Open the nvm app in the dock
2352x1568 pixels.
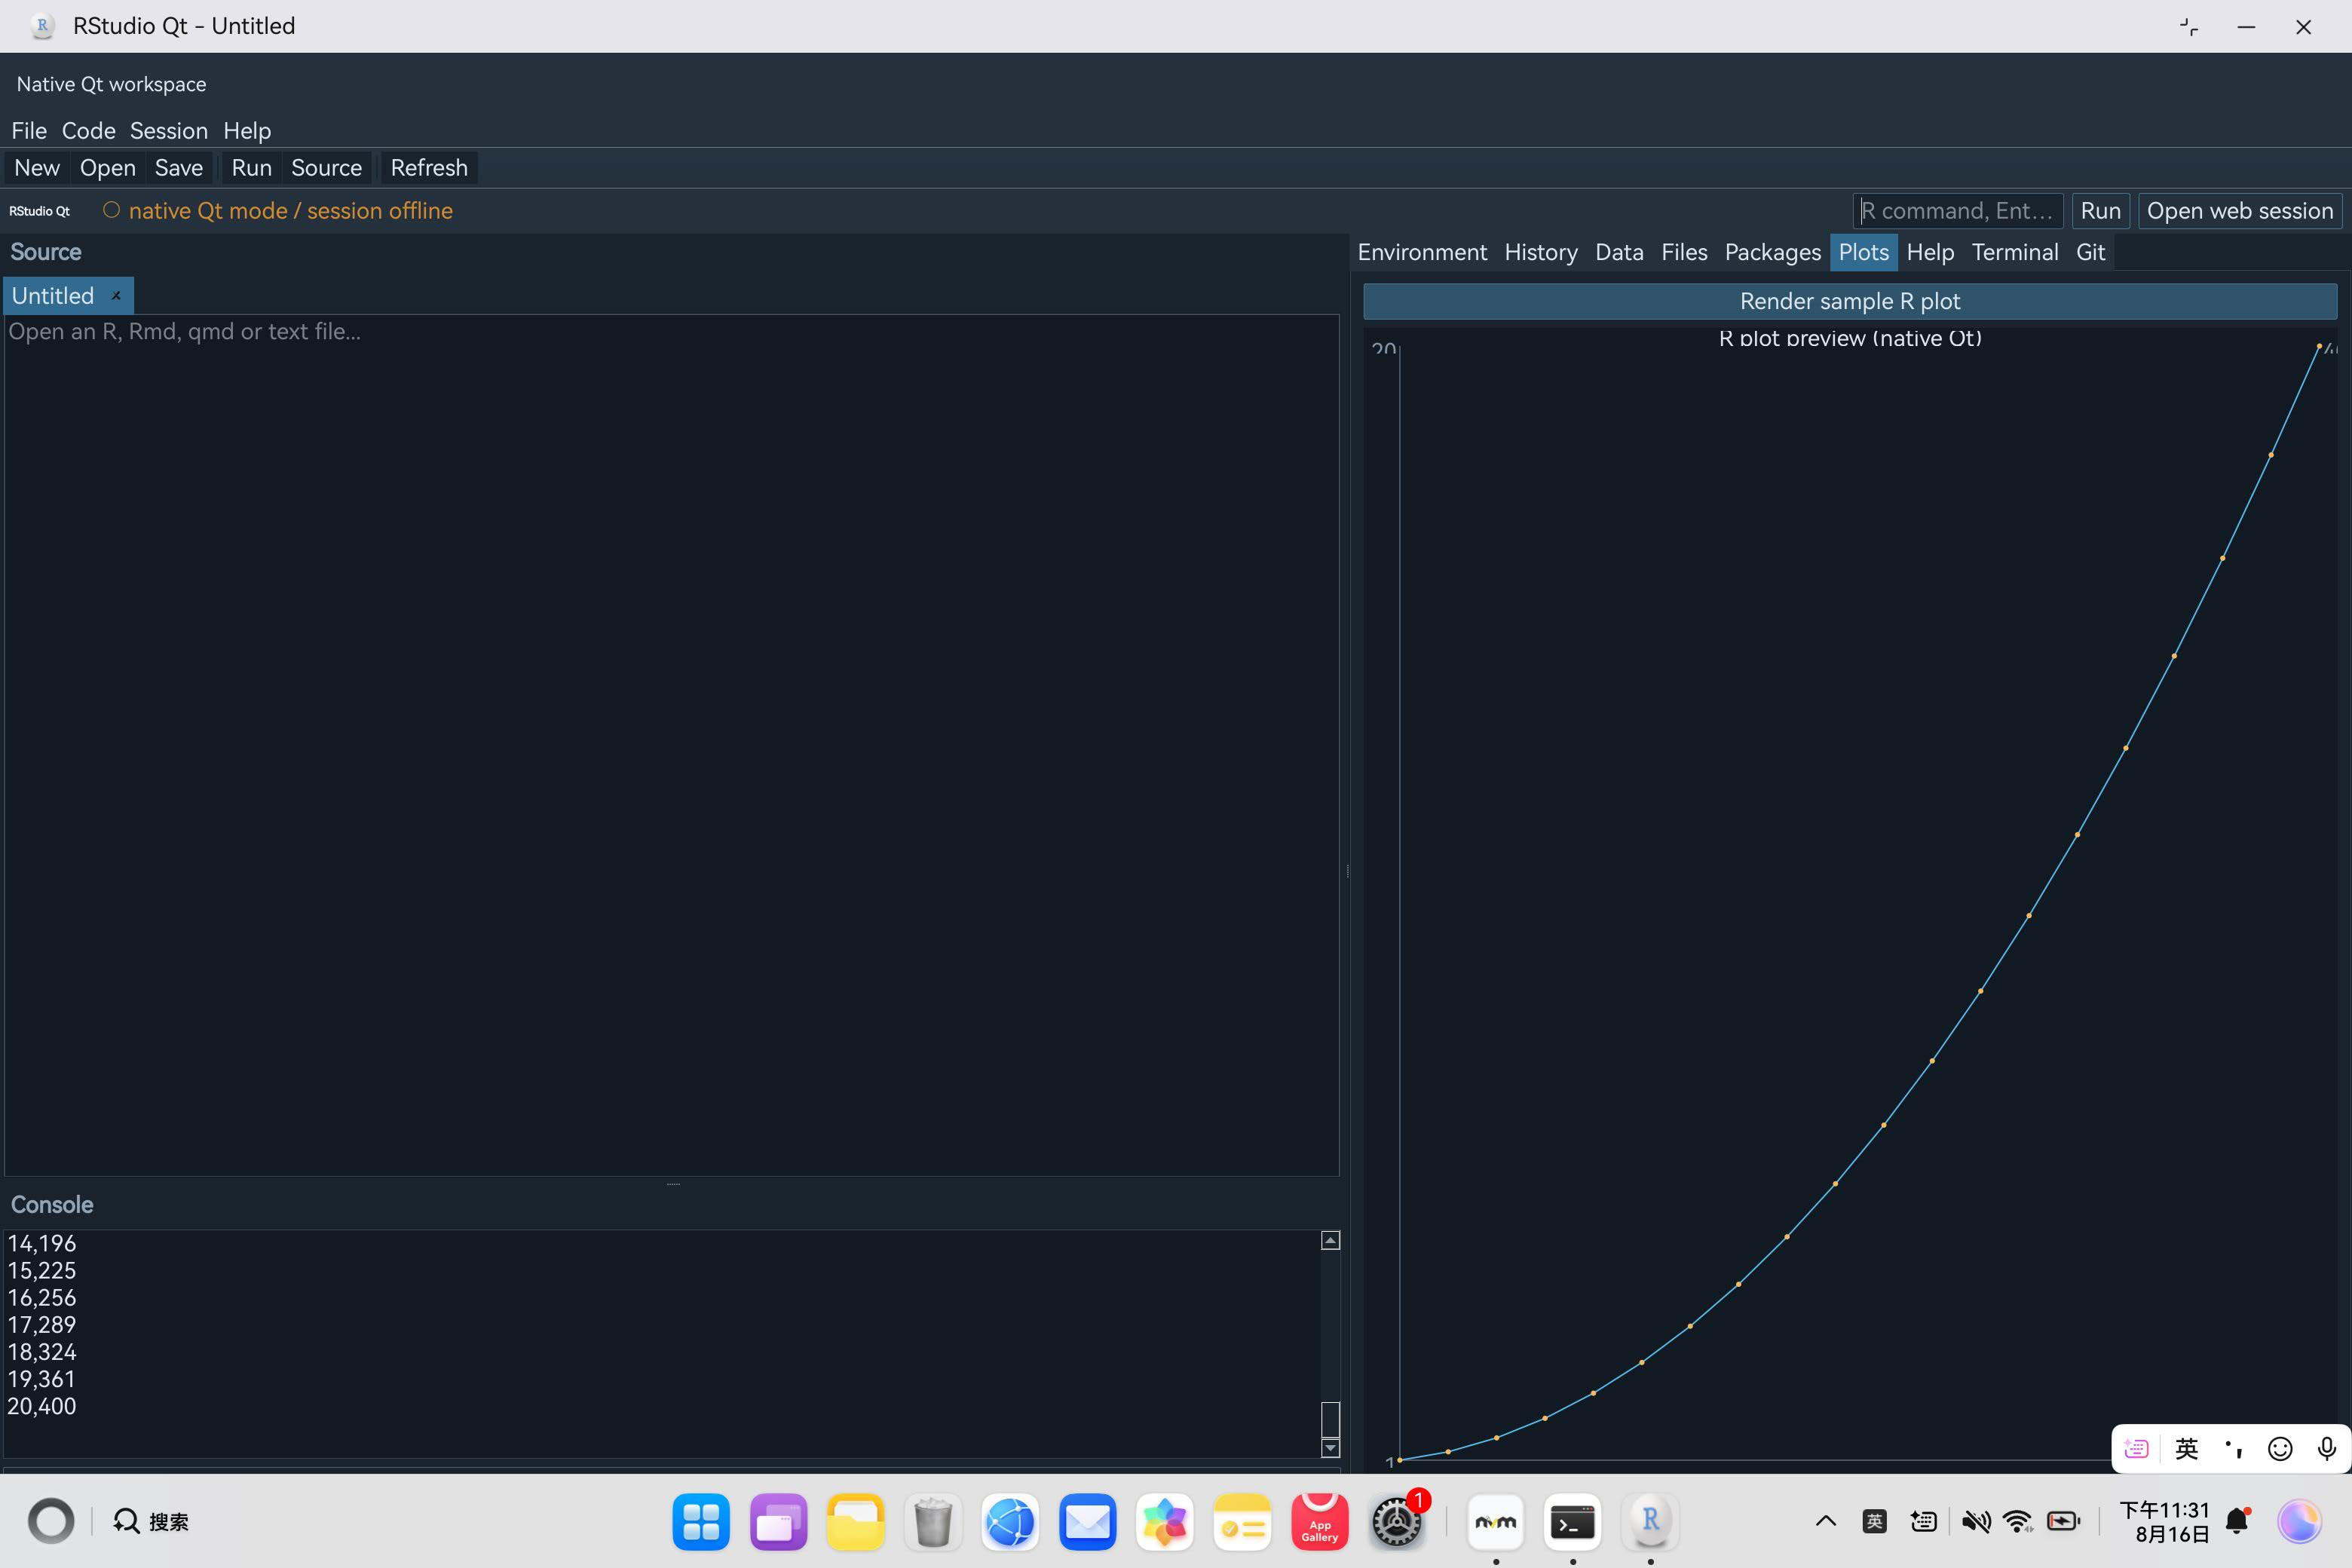click(1496, 1522)
